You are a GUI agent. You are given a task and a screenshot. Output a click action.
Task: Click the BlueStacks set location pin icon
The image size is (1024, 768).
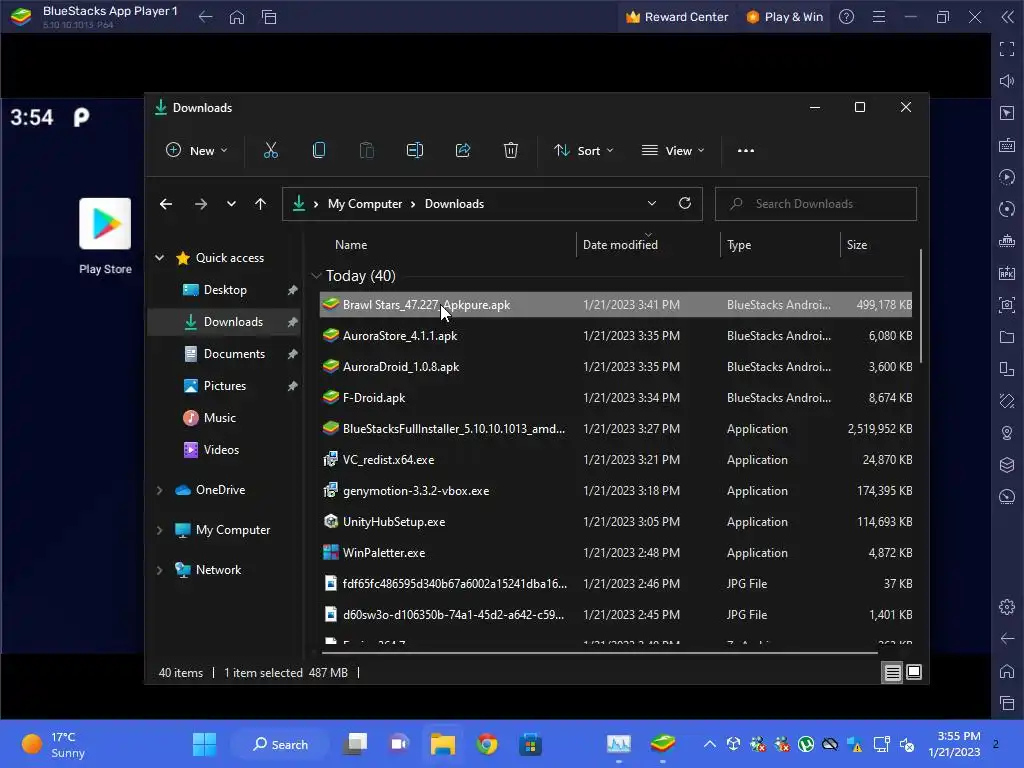pos(1007,433)
